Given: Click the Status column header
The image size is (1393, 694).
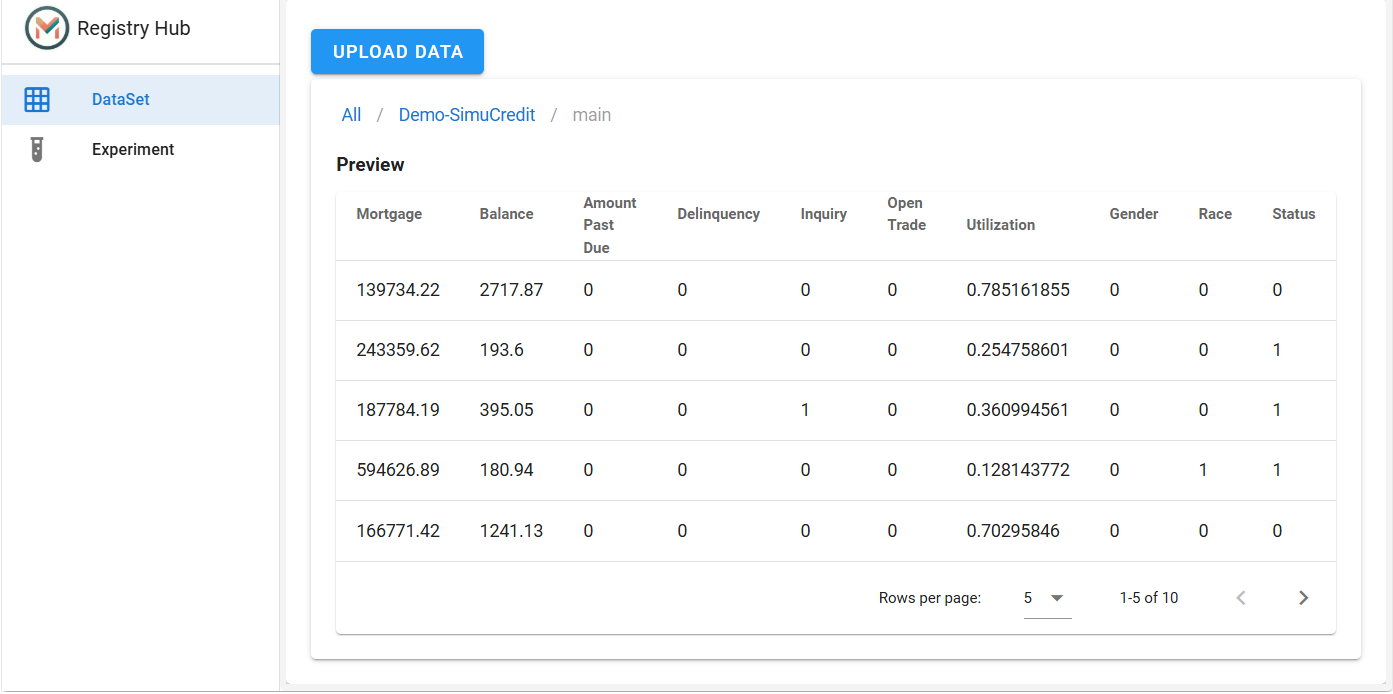Looking at the screenshot, I should 1294,214.
